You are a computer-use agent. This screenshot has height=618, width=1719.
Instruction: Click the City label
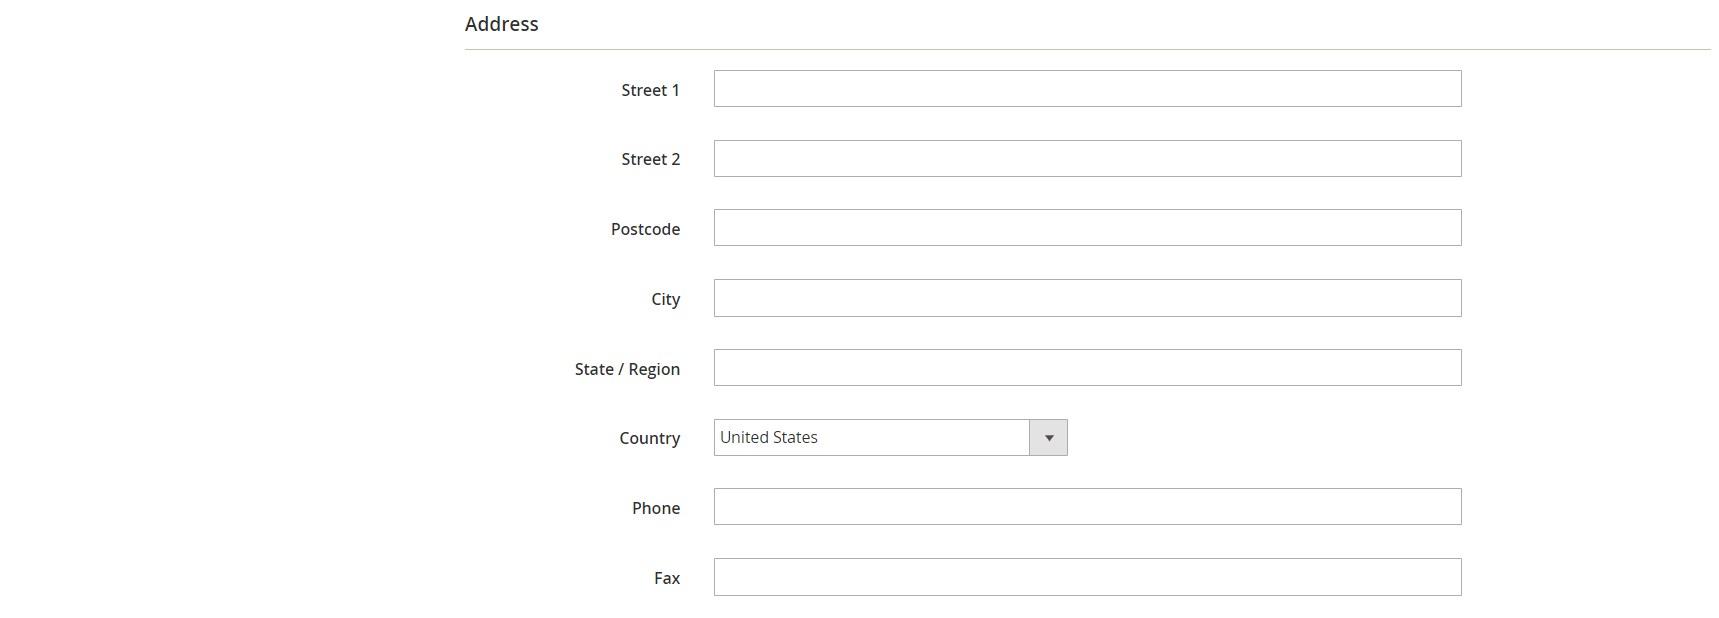point(665,299)
